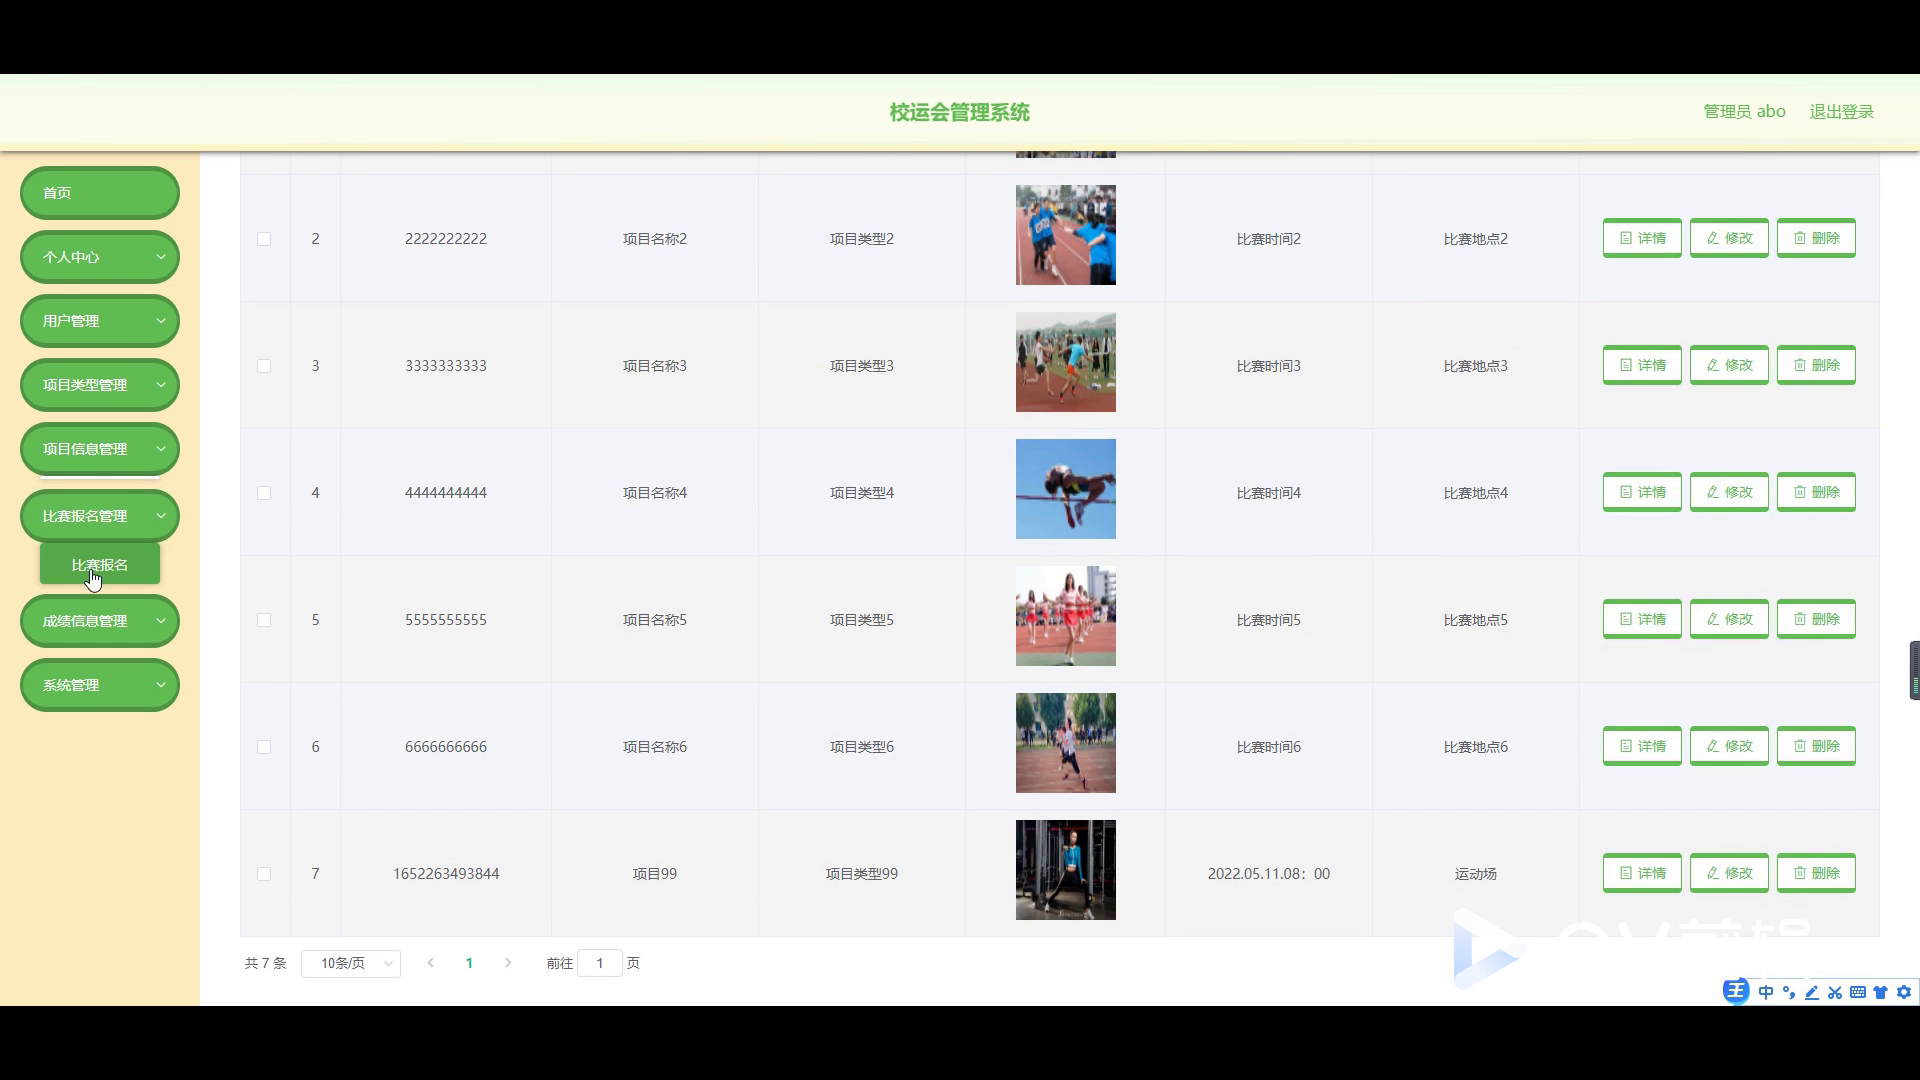This screenshot has width=1920, height=1080.
Task: Open the row 7 gym photo thumbnail
Action: click(1066, 870)
